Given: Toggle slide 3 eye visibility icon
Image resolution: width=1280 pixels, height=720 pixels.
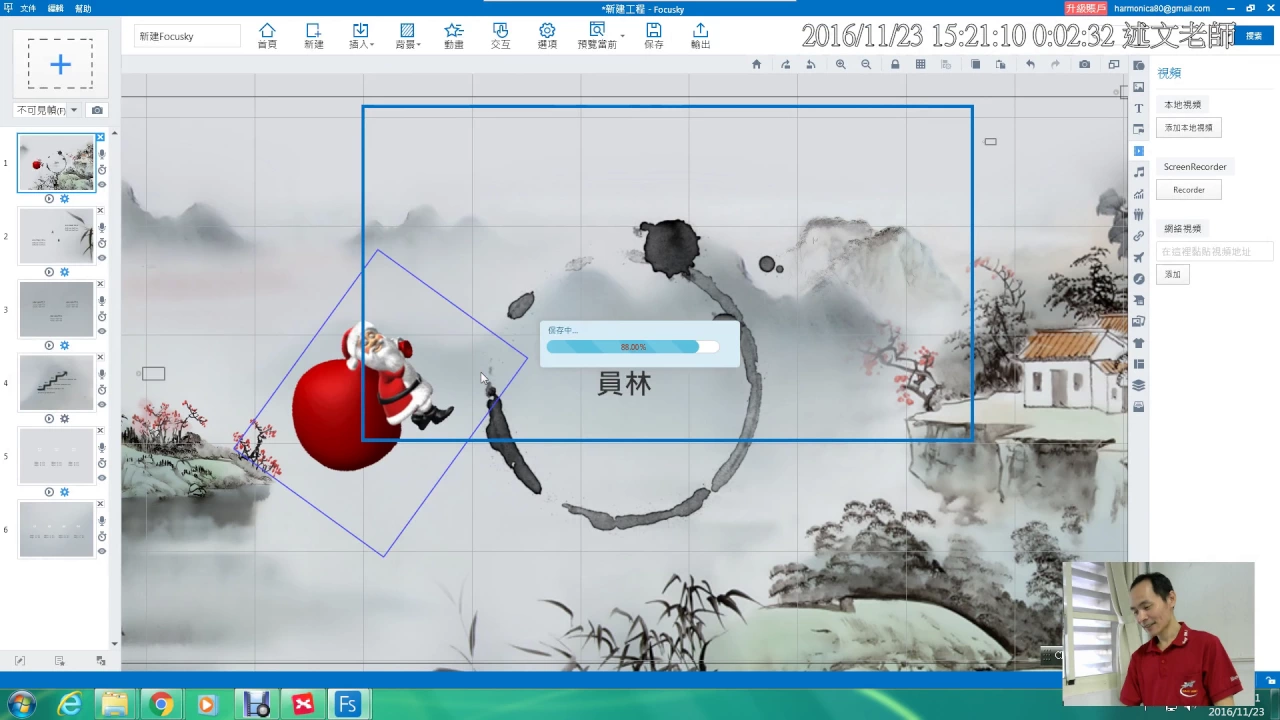Looking at the screenshot, I should (101, 331).
